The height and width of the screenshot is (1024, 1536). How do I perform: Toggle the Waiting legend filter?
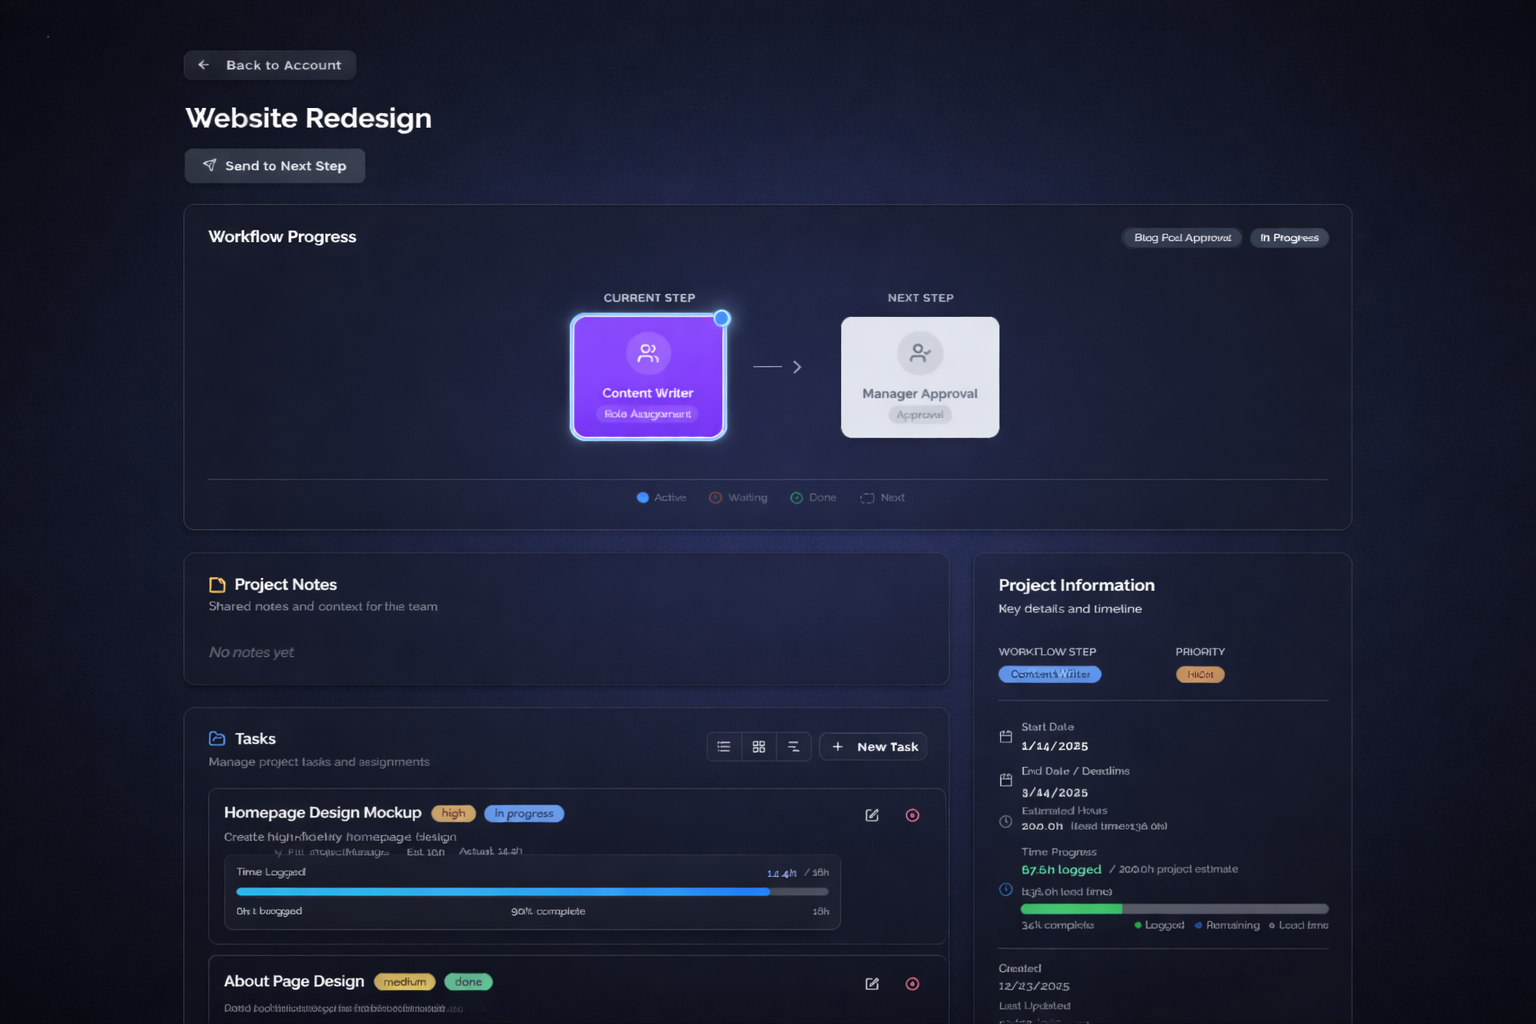[738, 497]
